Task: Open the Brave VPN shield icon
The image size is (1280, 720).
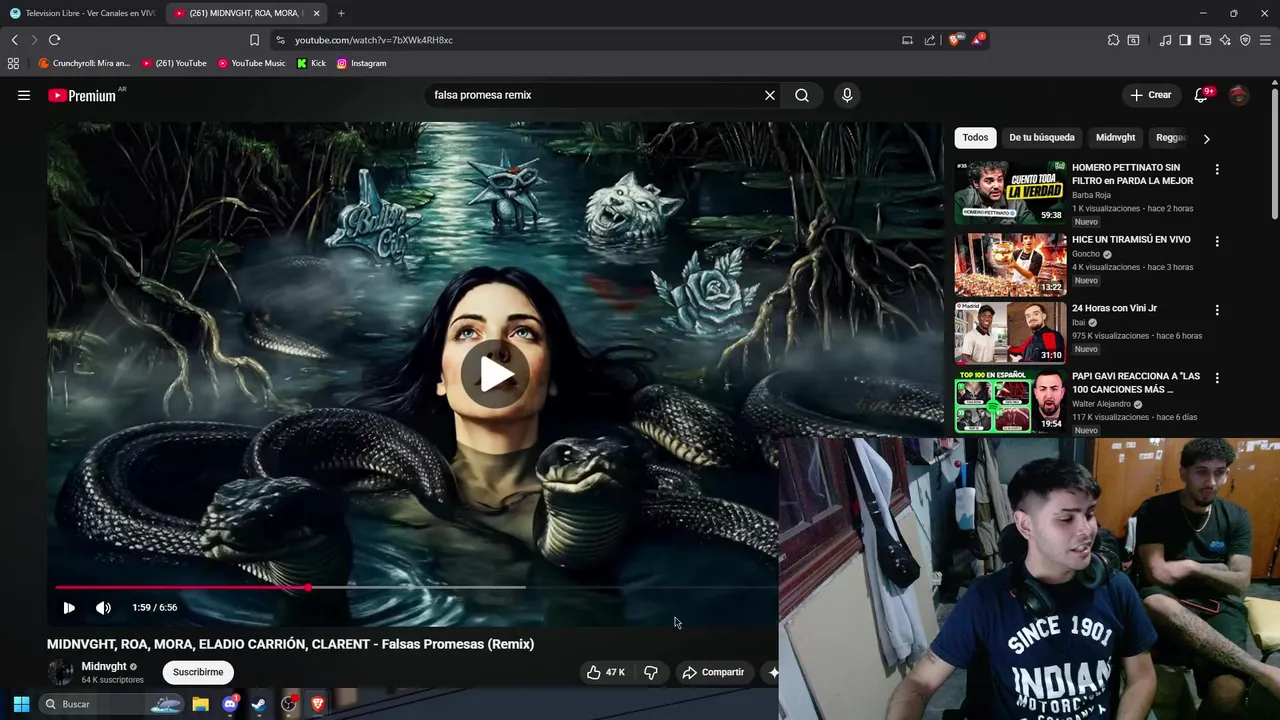Action: pos(1245,40)
